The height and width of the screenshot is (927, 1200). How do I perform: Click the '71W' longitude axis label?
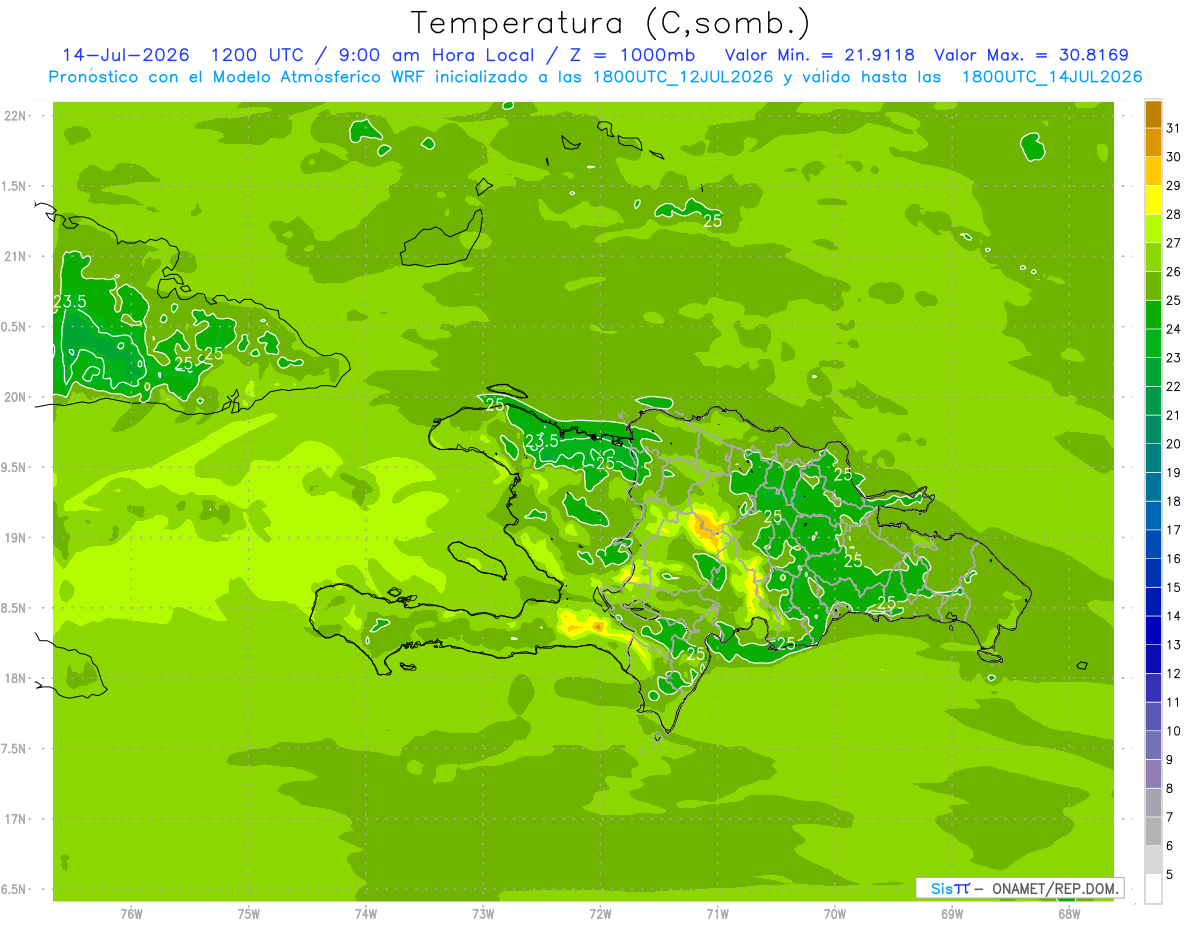pos(718,913)
